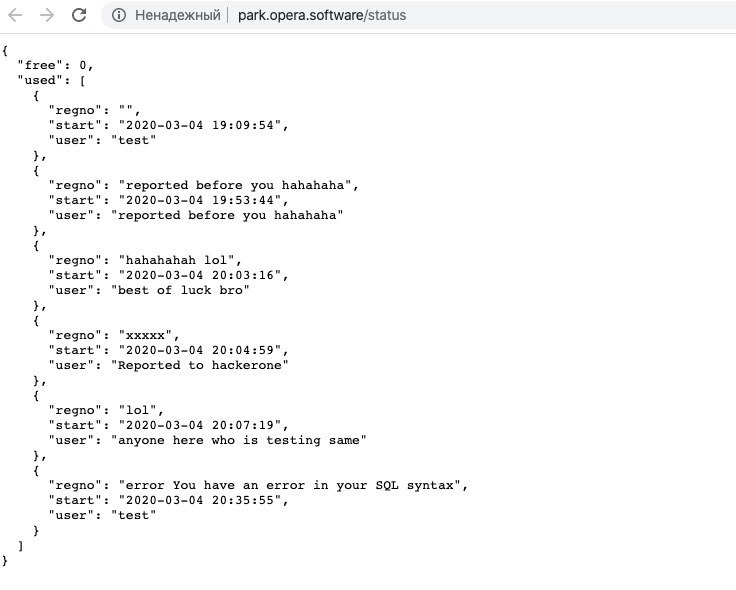Reload the page with the refresh icon
Screen dimensions: 736x590
tap(79, 15)
